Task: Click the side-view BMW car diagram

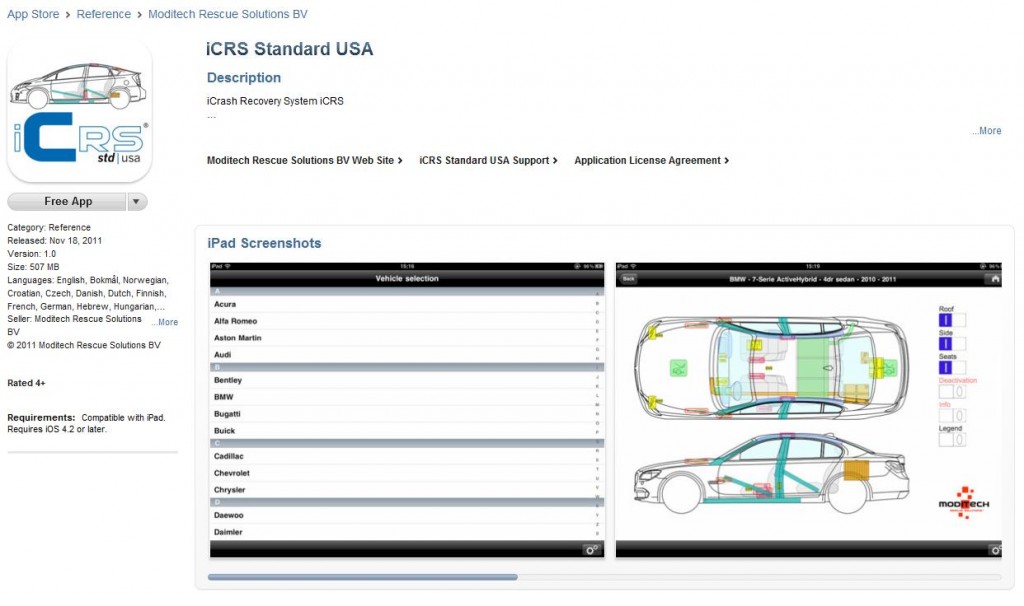Action: click(x=771, y=472)
